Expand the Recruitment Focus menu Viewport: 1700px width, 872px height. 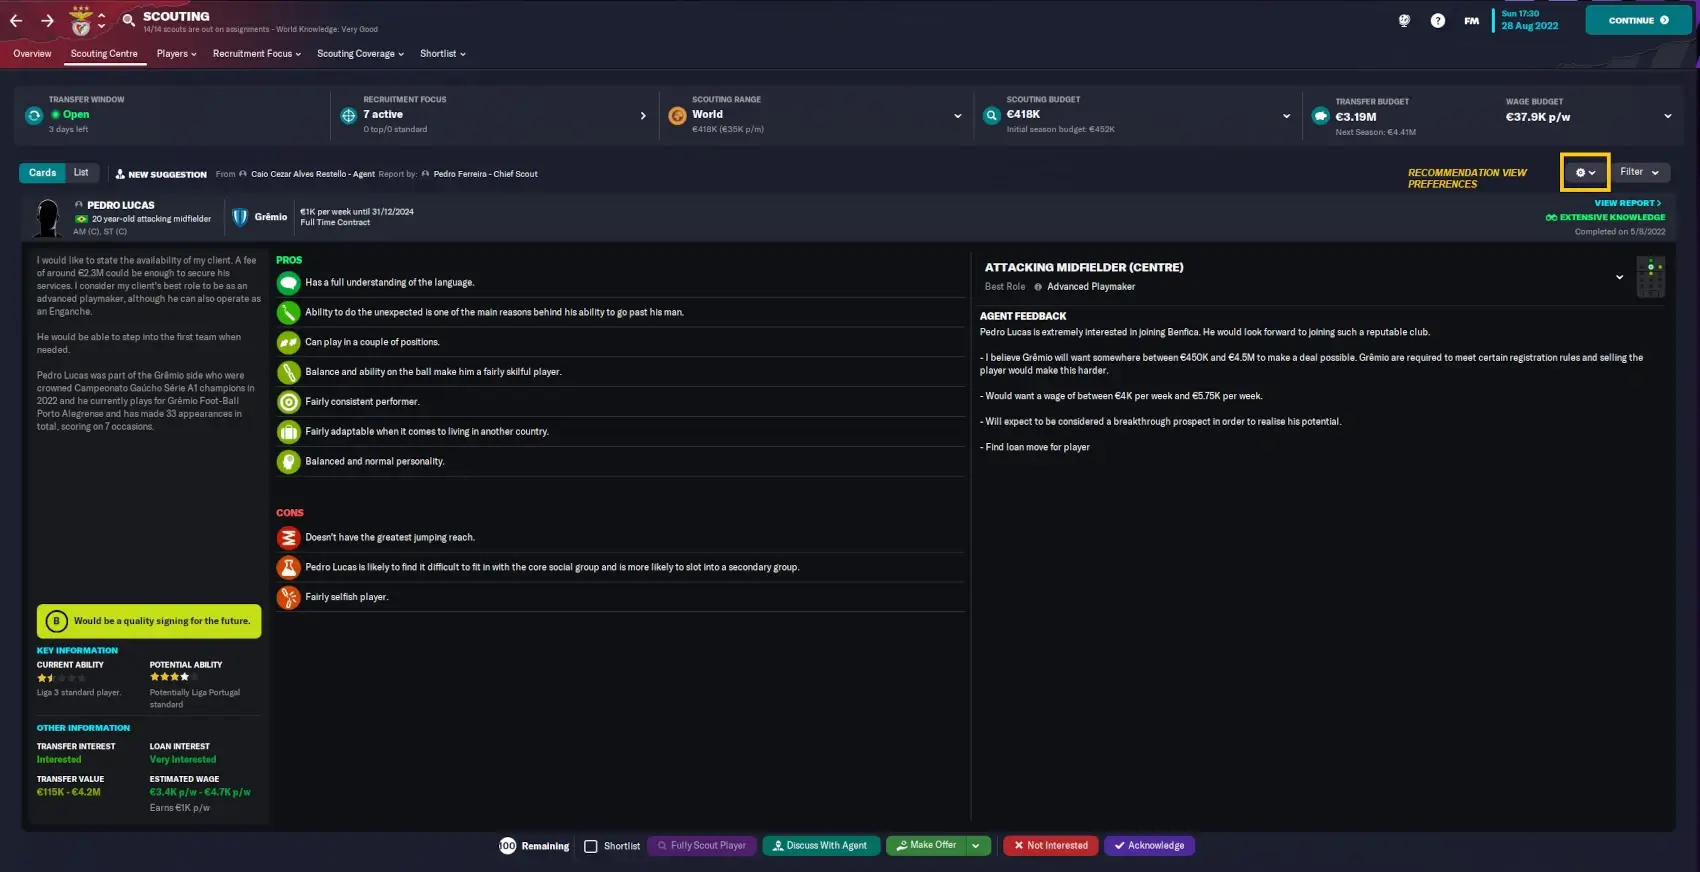[x=256, y=54]
